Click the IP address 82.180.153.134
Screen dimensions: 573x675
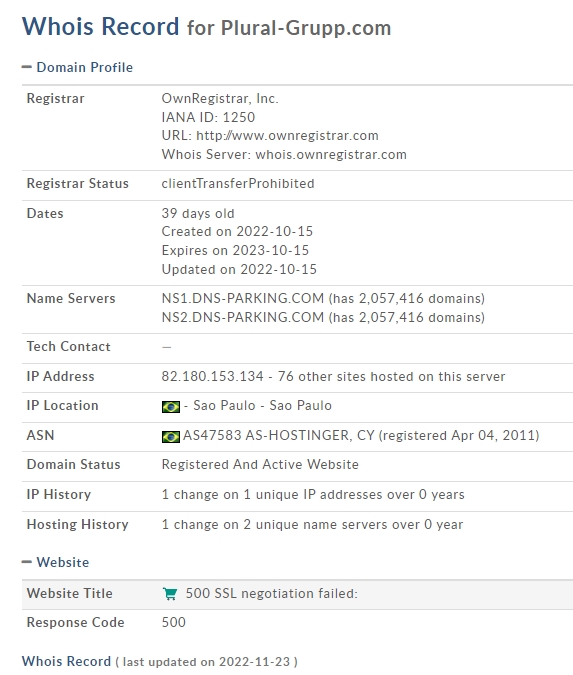pos(212,376)
